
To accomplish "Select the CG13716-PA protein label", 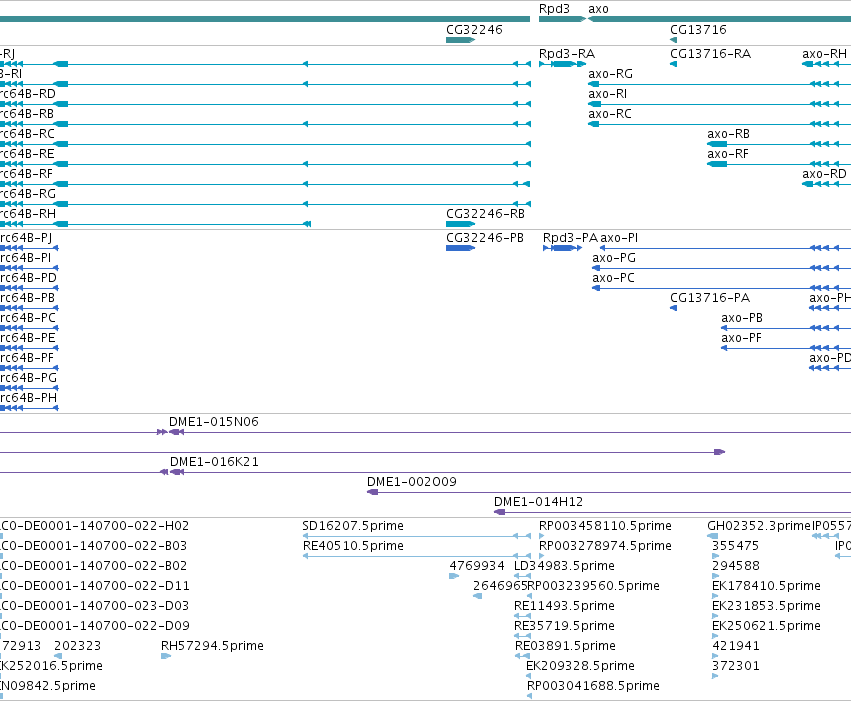I will click(710, 298).
